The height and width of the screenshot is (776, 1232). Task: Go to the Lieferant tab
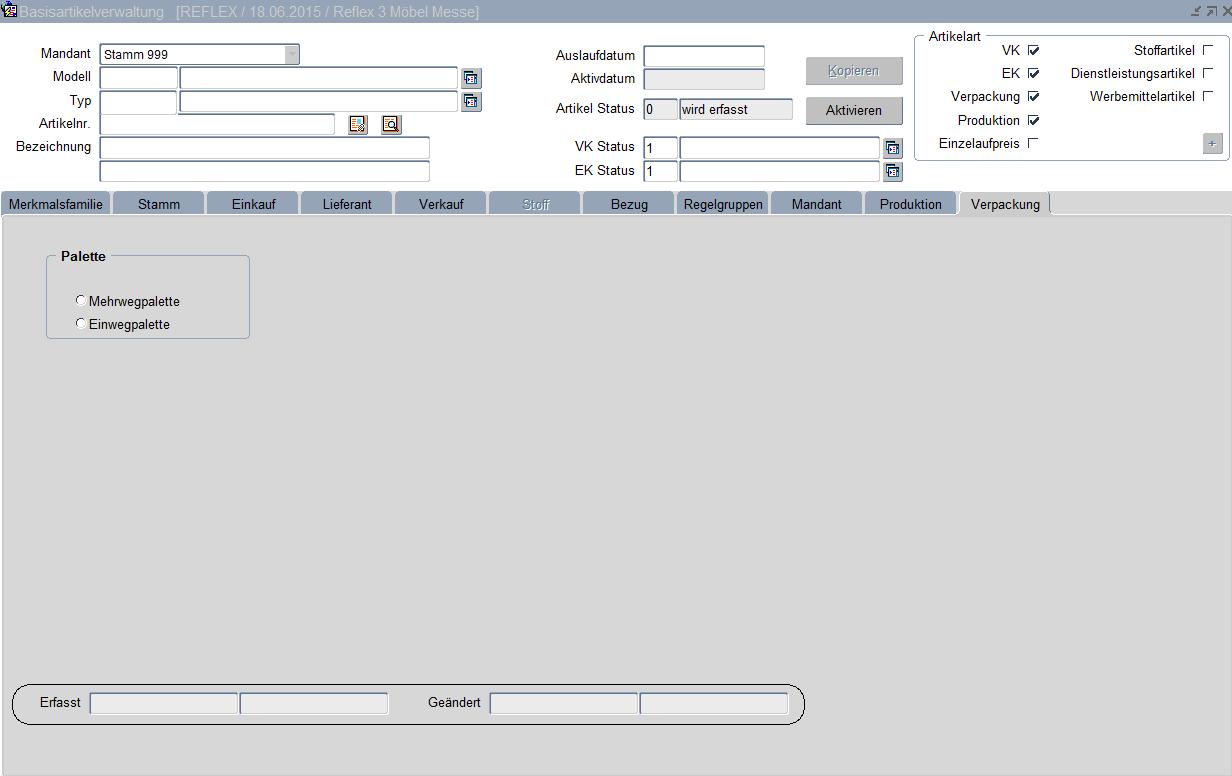347,204
